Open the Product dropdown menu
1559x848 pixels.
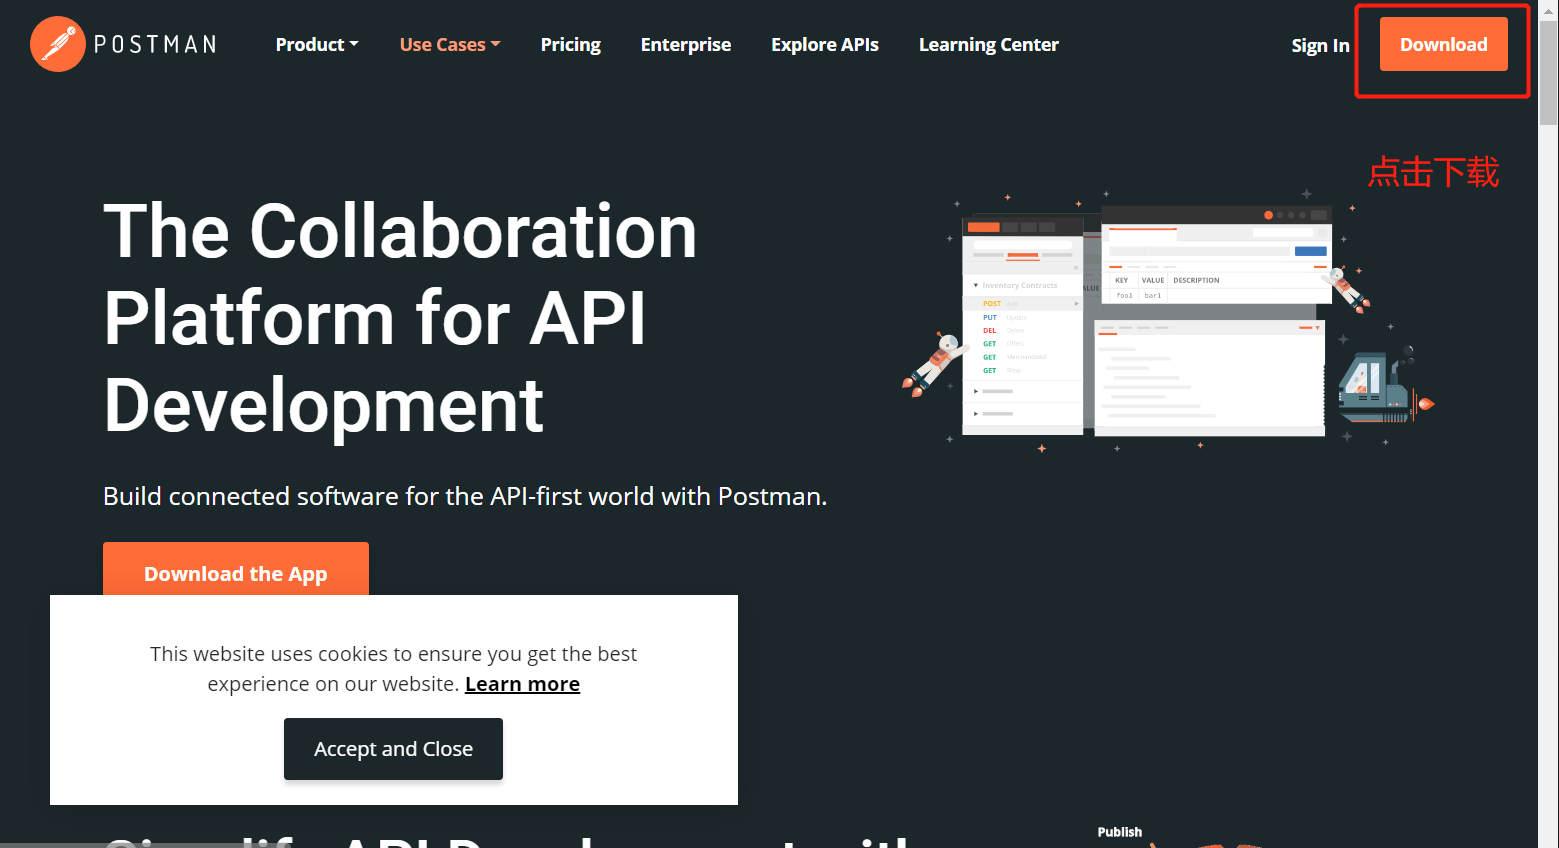click(317, 45)
